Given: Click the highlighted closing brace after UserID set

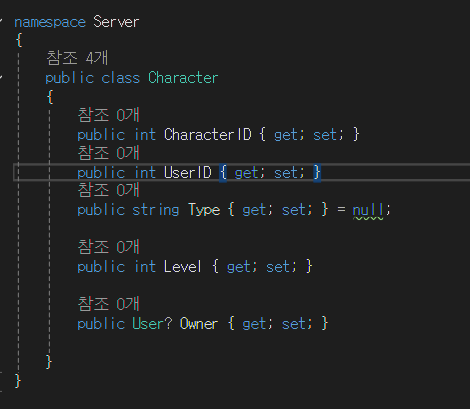Looking at the screenshot, I should click(x=317, y=172).
